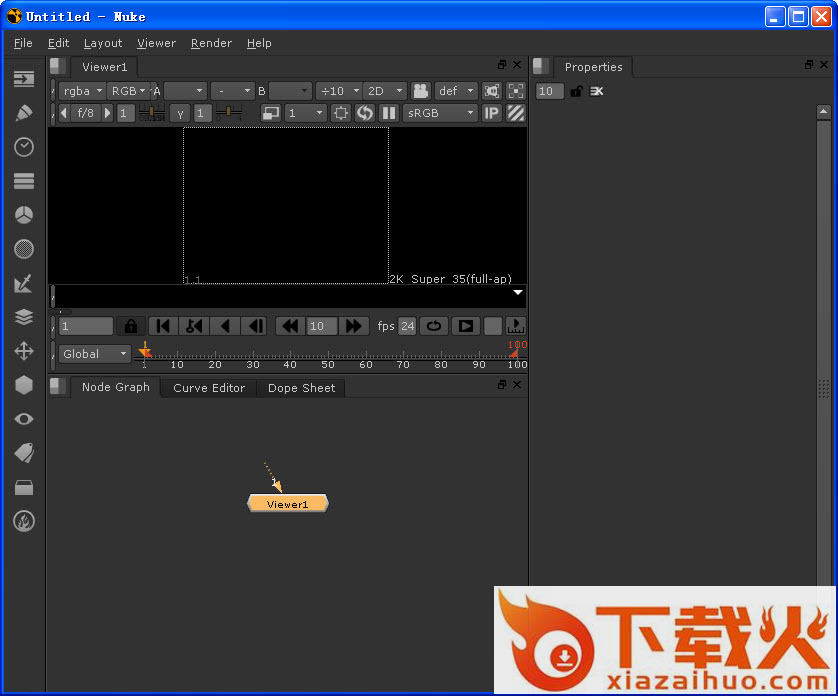Image resolution: width=838 pixels, height=696 pixels.
Task: Click the gain slider in viewer
Action: click(152, 112)
